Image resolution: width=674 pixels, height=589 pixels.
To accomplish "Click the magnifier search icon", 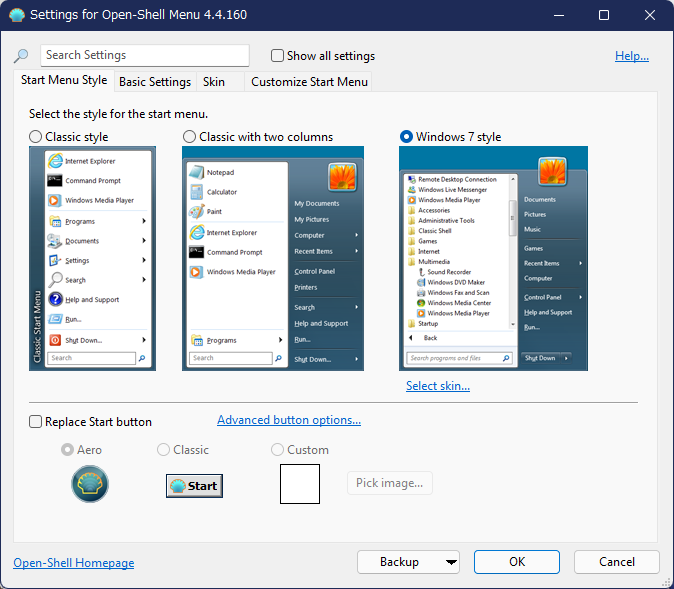I will pyautogui.click(x=21, y=55).
